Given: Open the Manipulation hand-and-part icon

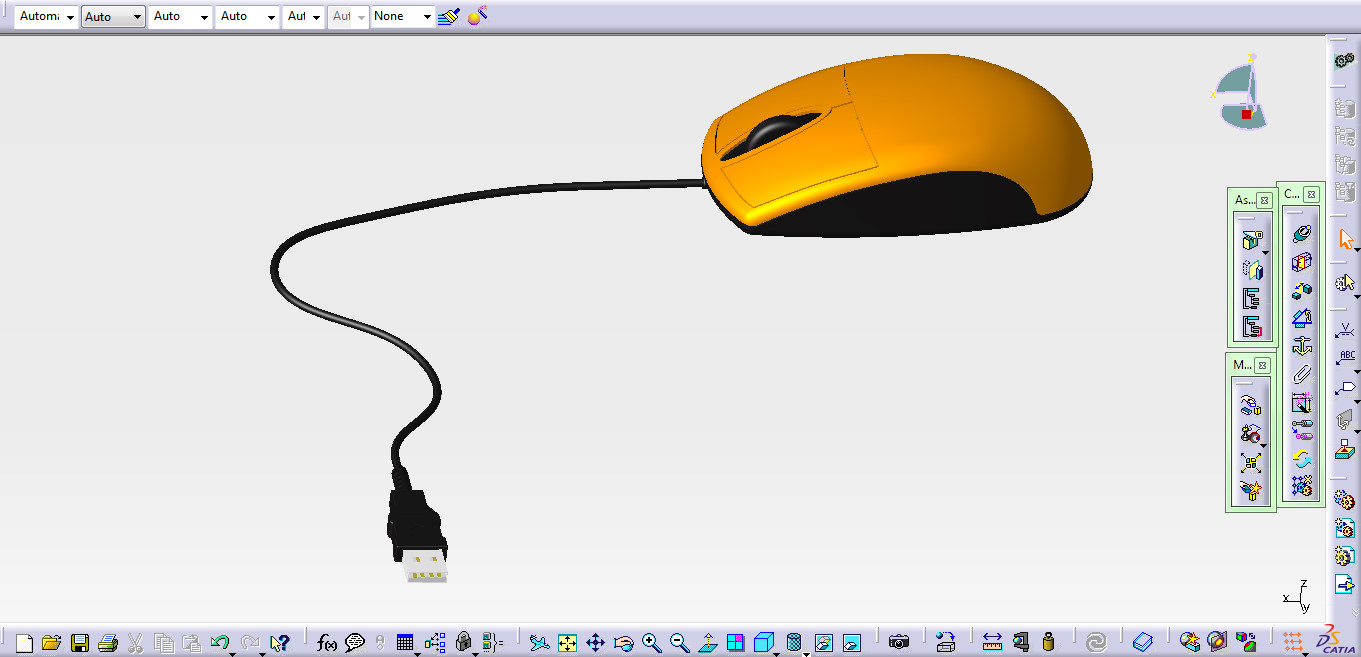Looking at the screenshot, I should 1250,405.
